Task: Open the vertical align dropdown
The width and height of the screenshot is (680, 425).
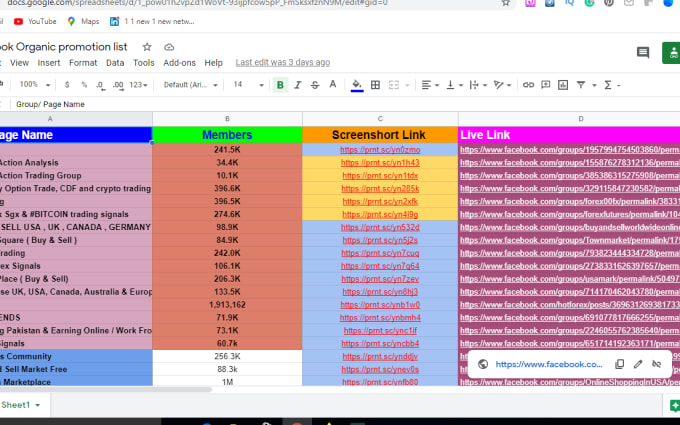Action: tap(454, 85)
